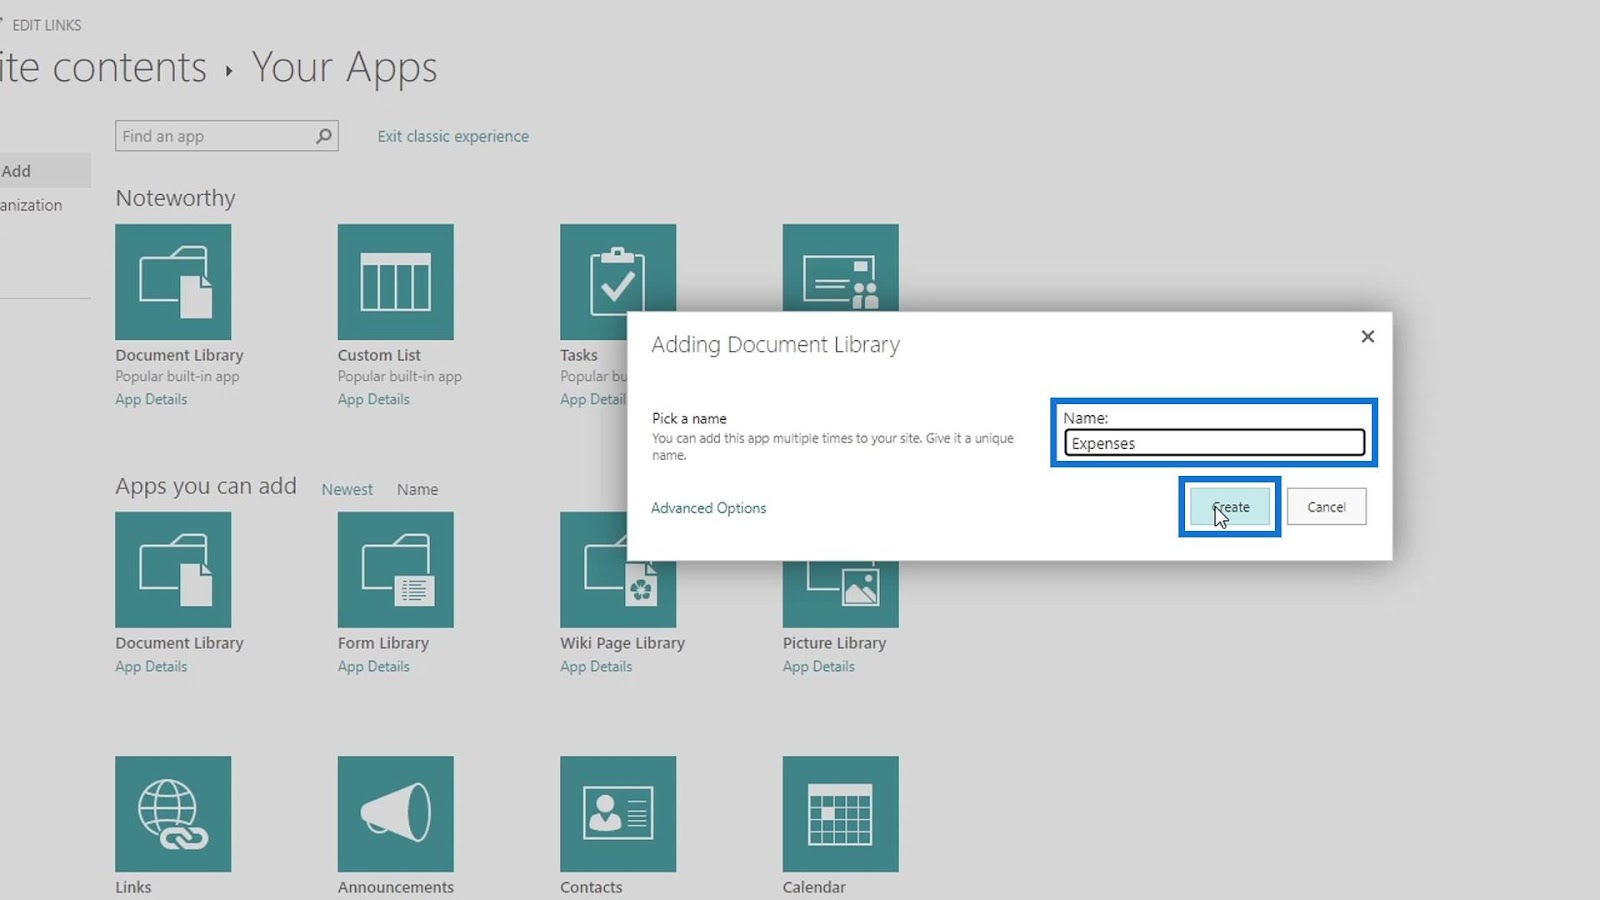Click the Wiki Page Library title text

coord(622,643)
